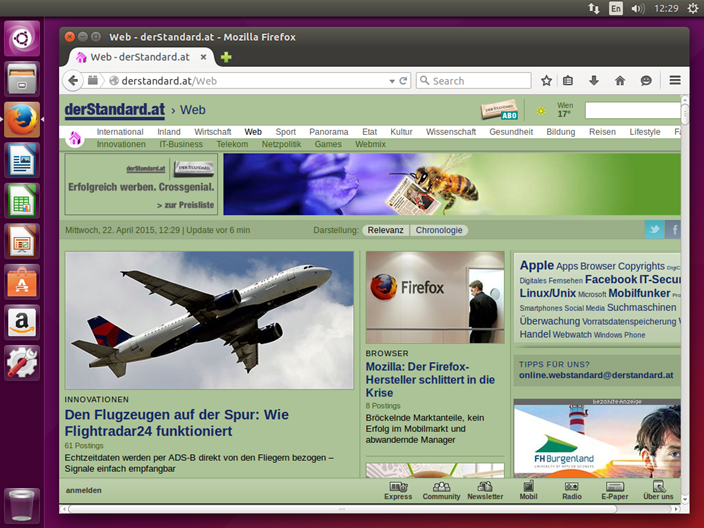Open the Flightradar24 article headline
The image size is (704, 528).
[x=176, y=423]
